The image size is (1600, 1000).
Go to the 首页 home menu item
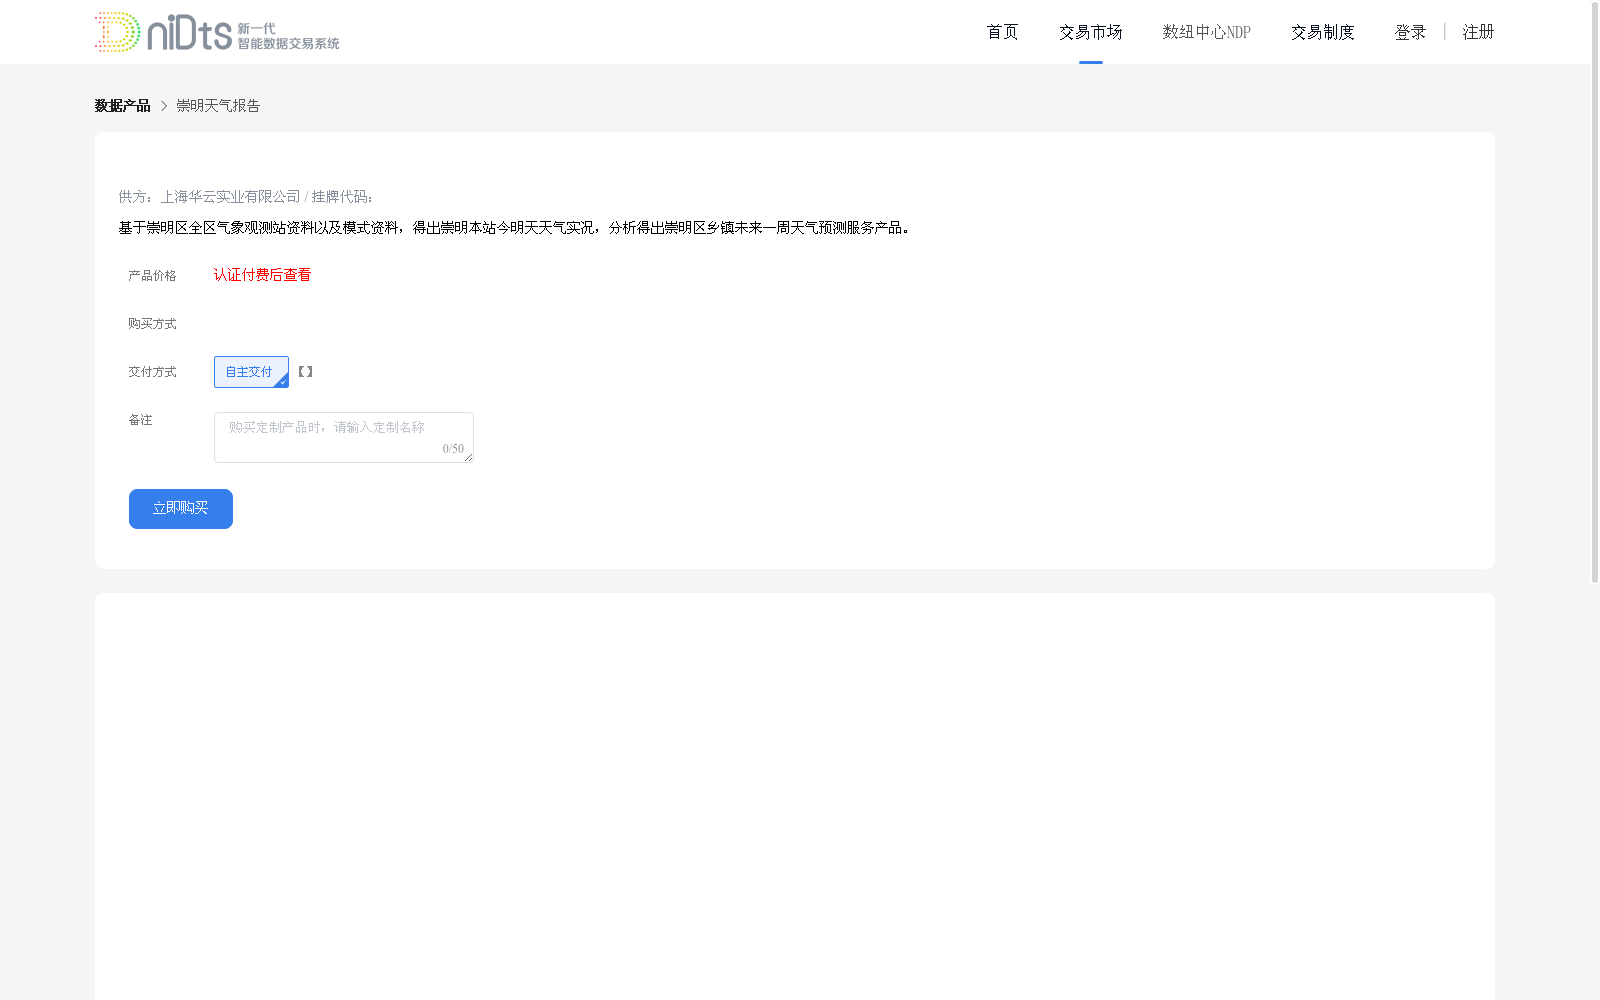[x=1002, y=32]
